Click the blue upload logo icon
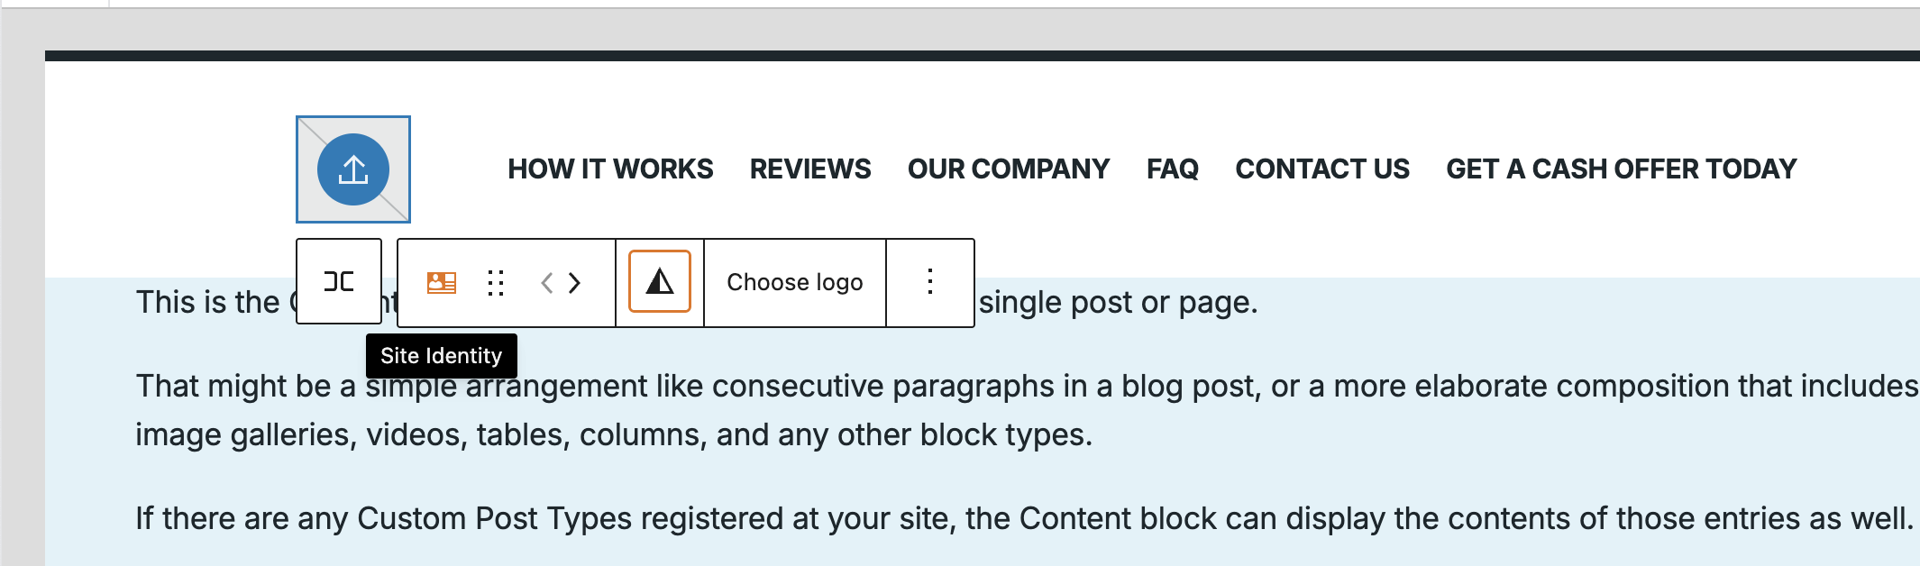Viewport: 1920px width, 566px height. (x=353, y=170)
